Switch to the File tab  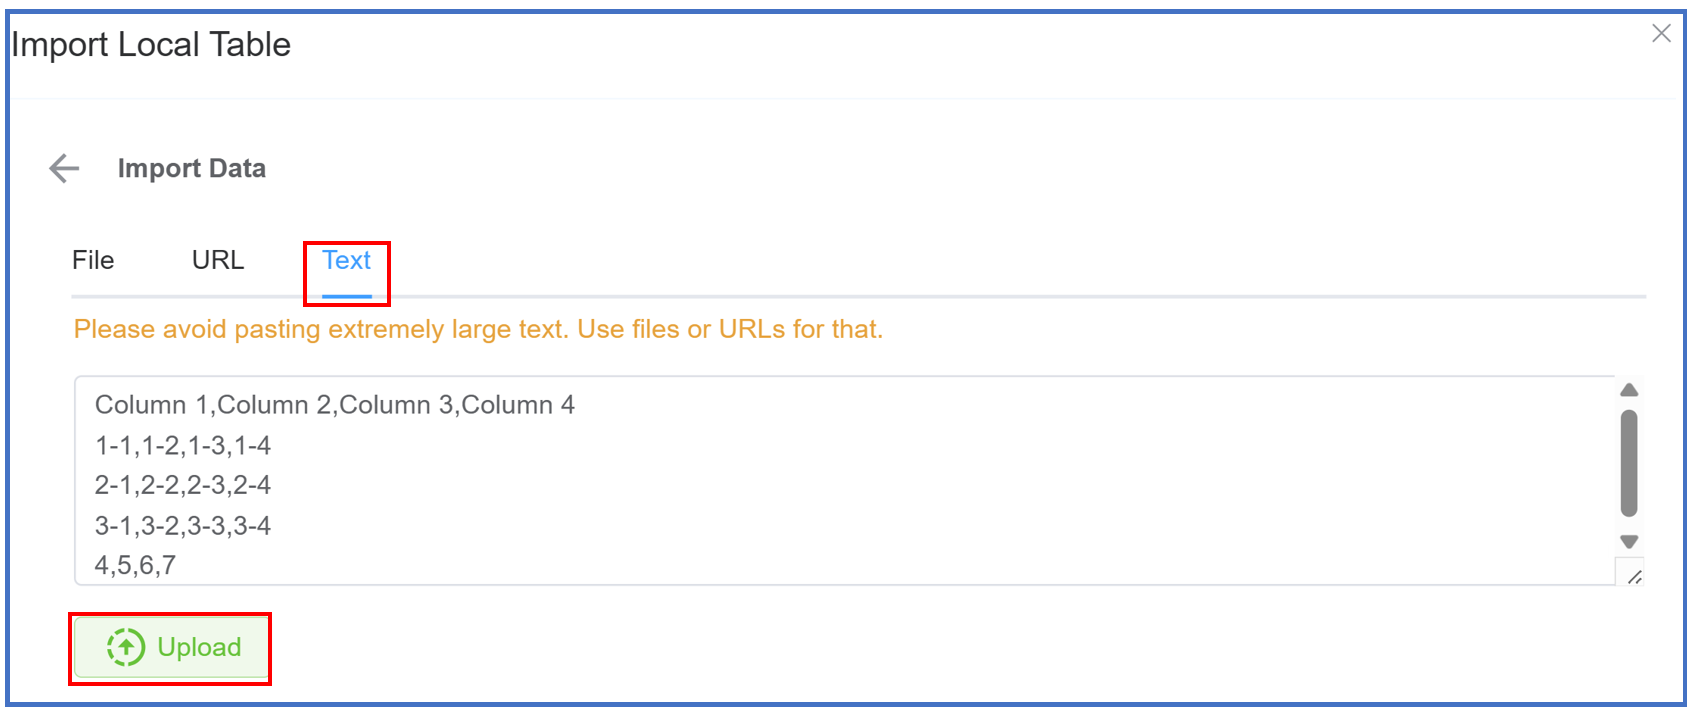point(93,260)
